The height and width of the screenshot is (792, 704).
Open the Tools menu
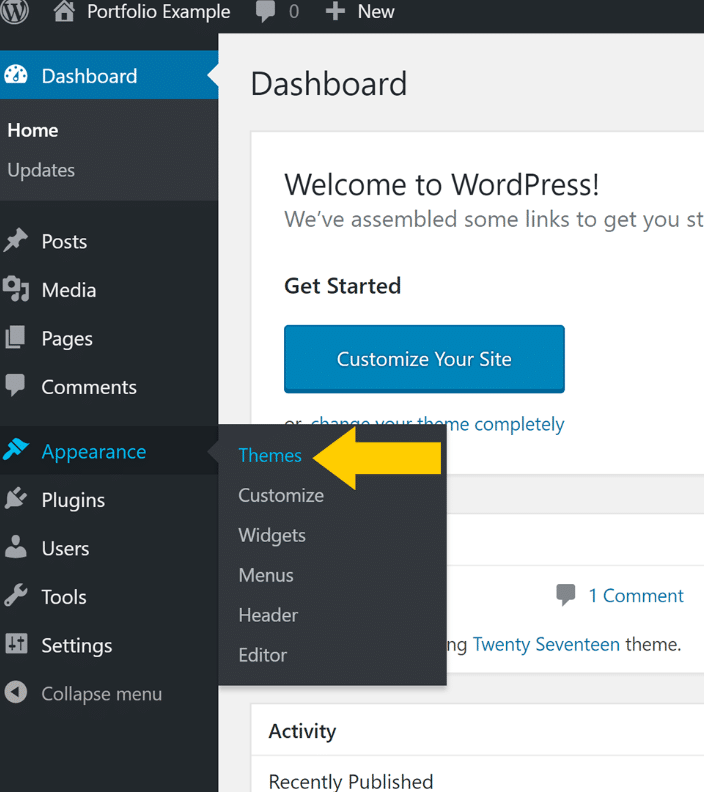point(64,597)
